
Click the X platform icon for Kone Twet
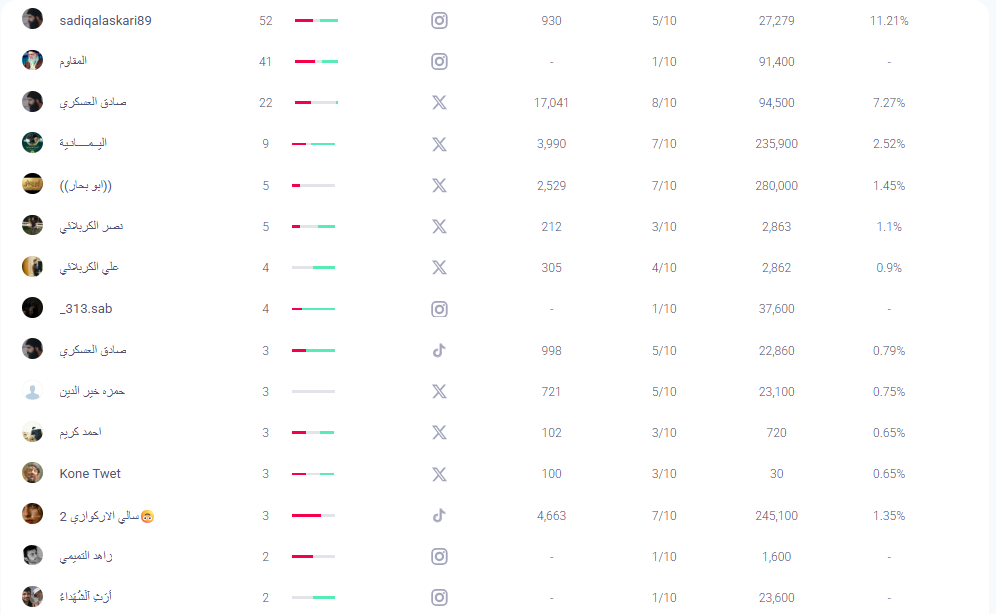(x=439, y=474)
